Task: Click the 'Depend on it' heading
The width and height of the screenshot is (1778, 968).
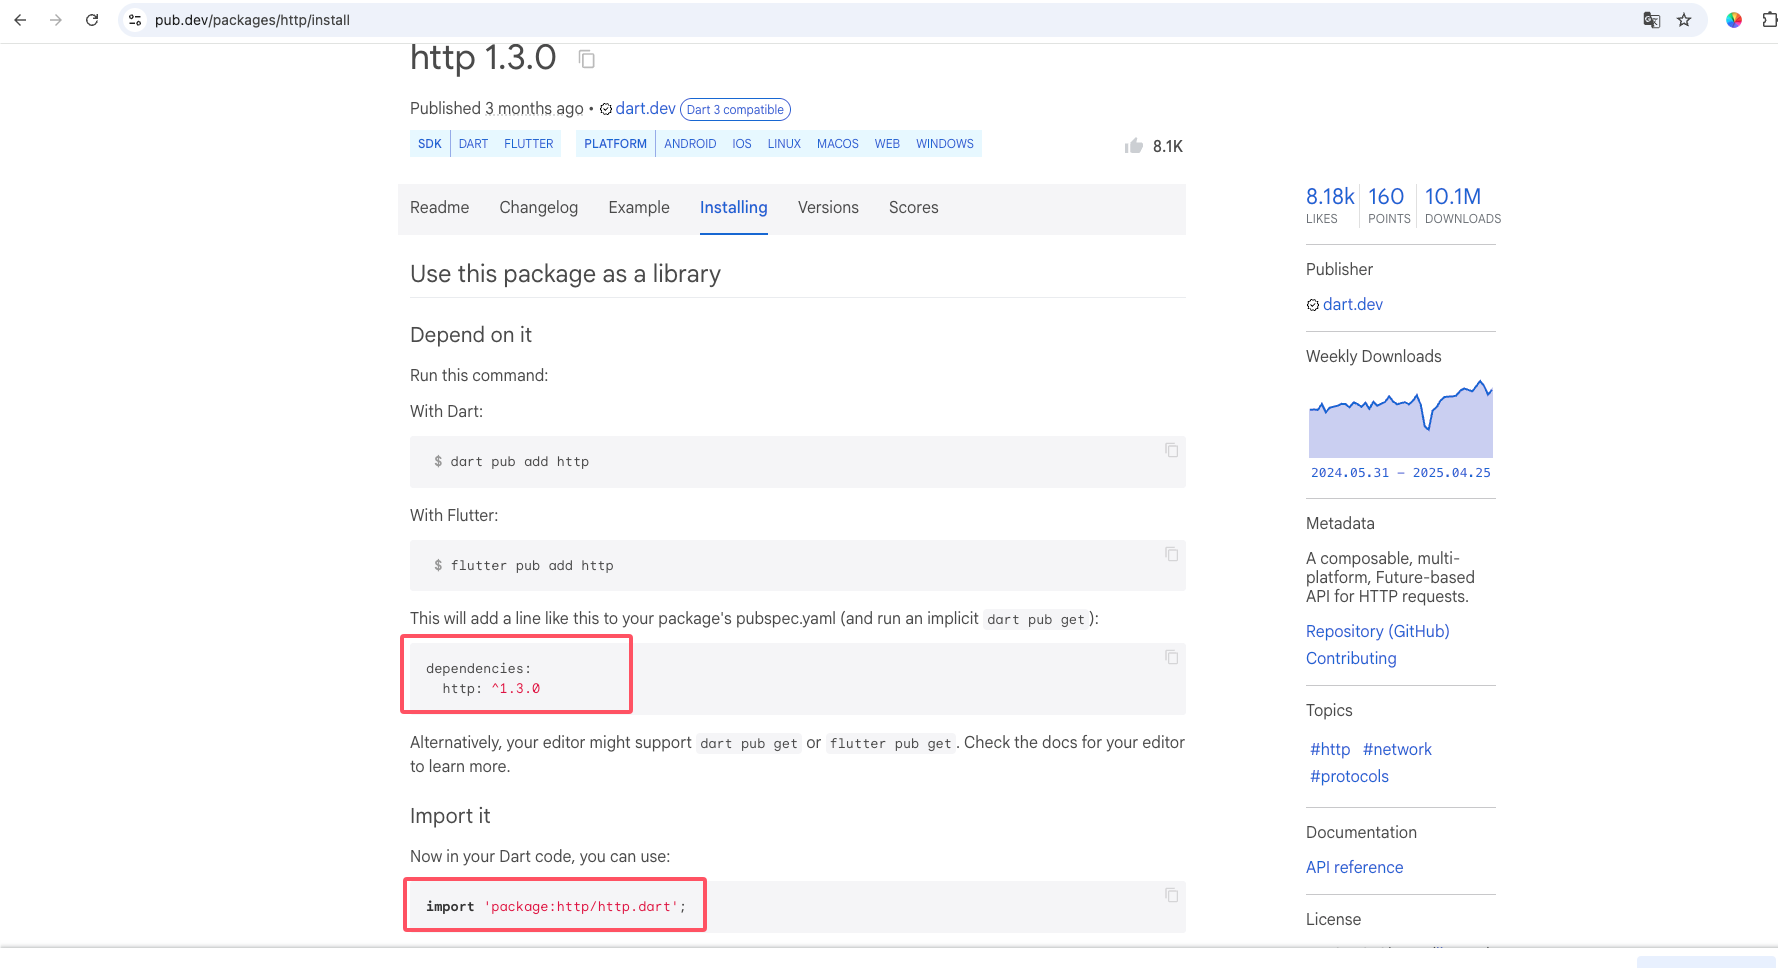Action: (x=471, y=335)
